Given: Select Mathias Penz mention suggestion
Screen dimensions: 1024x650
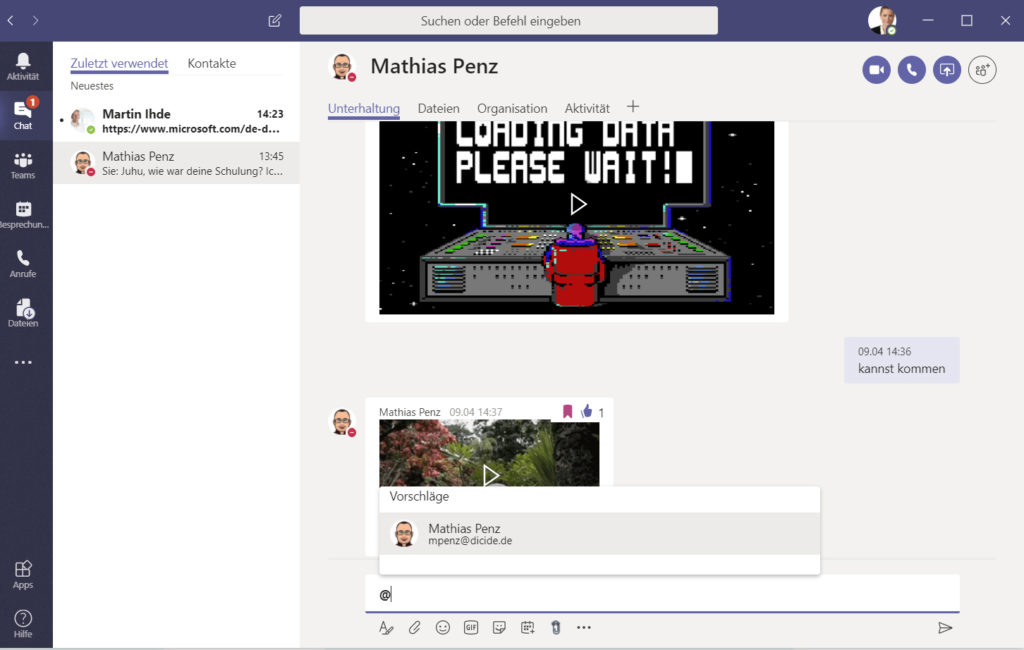Looking at the screenshot, I should 599,534.
